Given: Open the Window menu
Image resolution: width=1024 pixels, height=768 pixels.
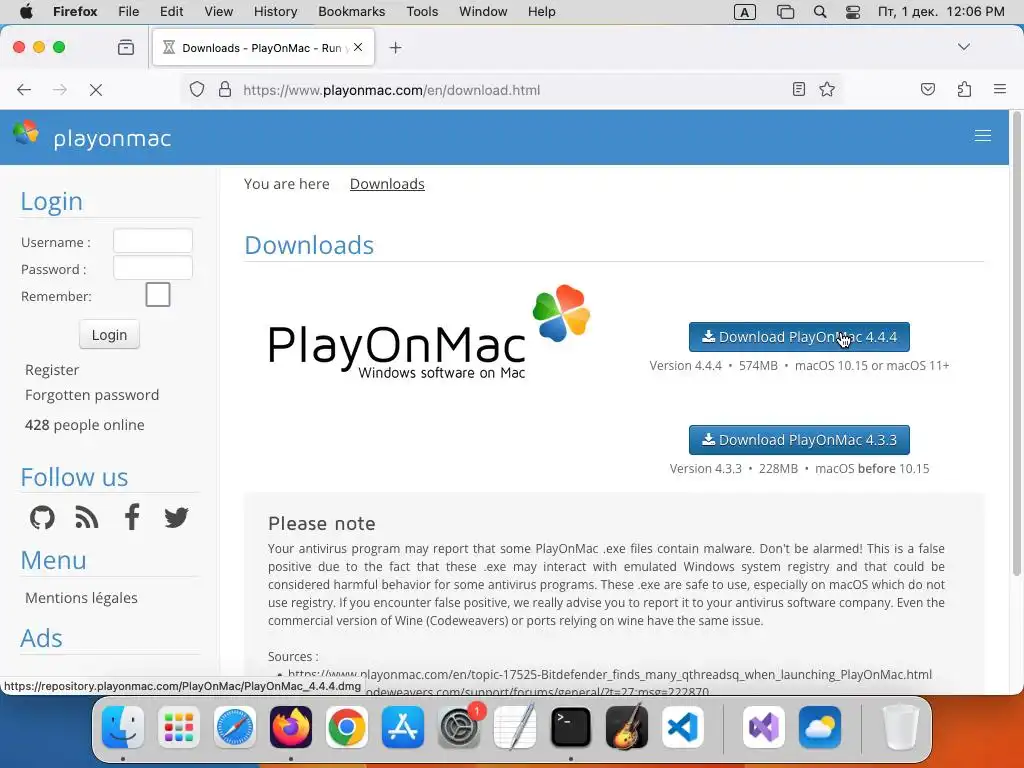Looking at the screenshot, I should pos(483,11).
